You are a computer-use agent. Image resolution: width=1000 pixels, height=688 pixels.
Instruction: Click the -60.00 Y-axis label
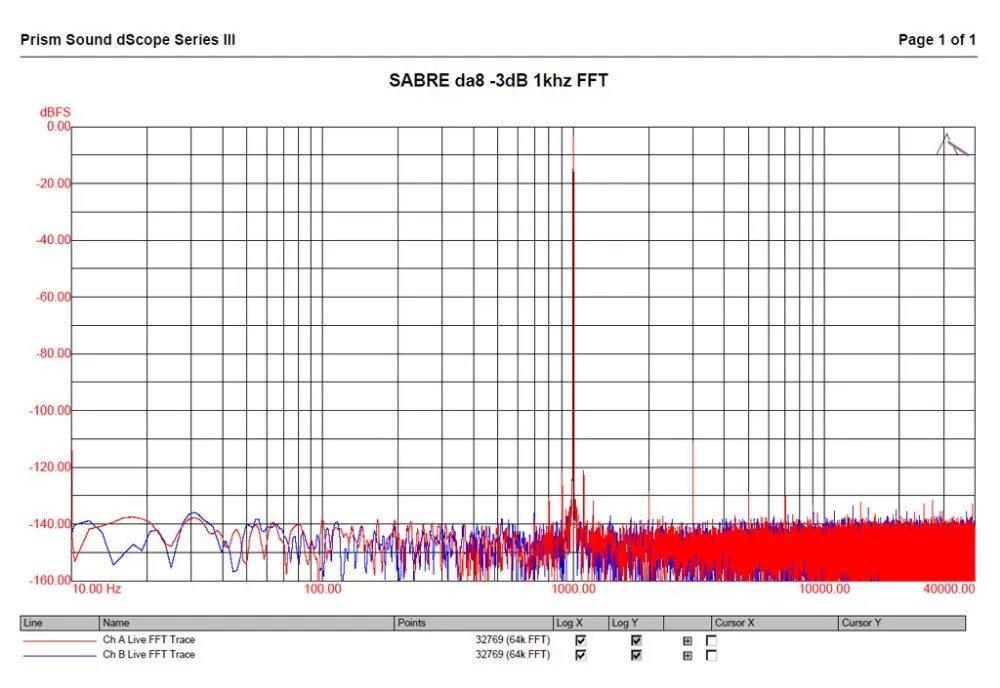pyautogui.click(x=53, y=297)
